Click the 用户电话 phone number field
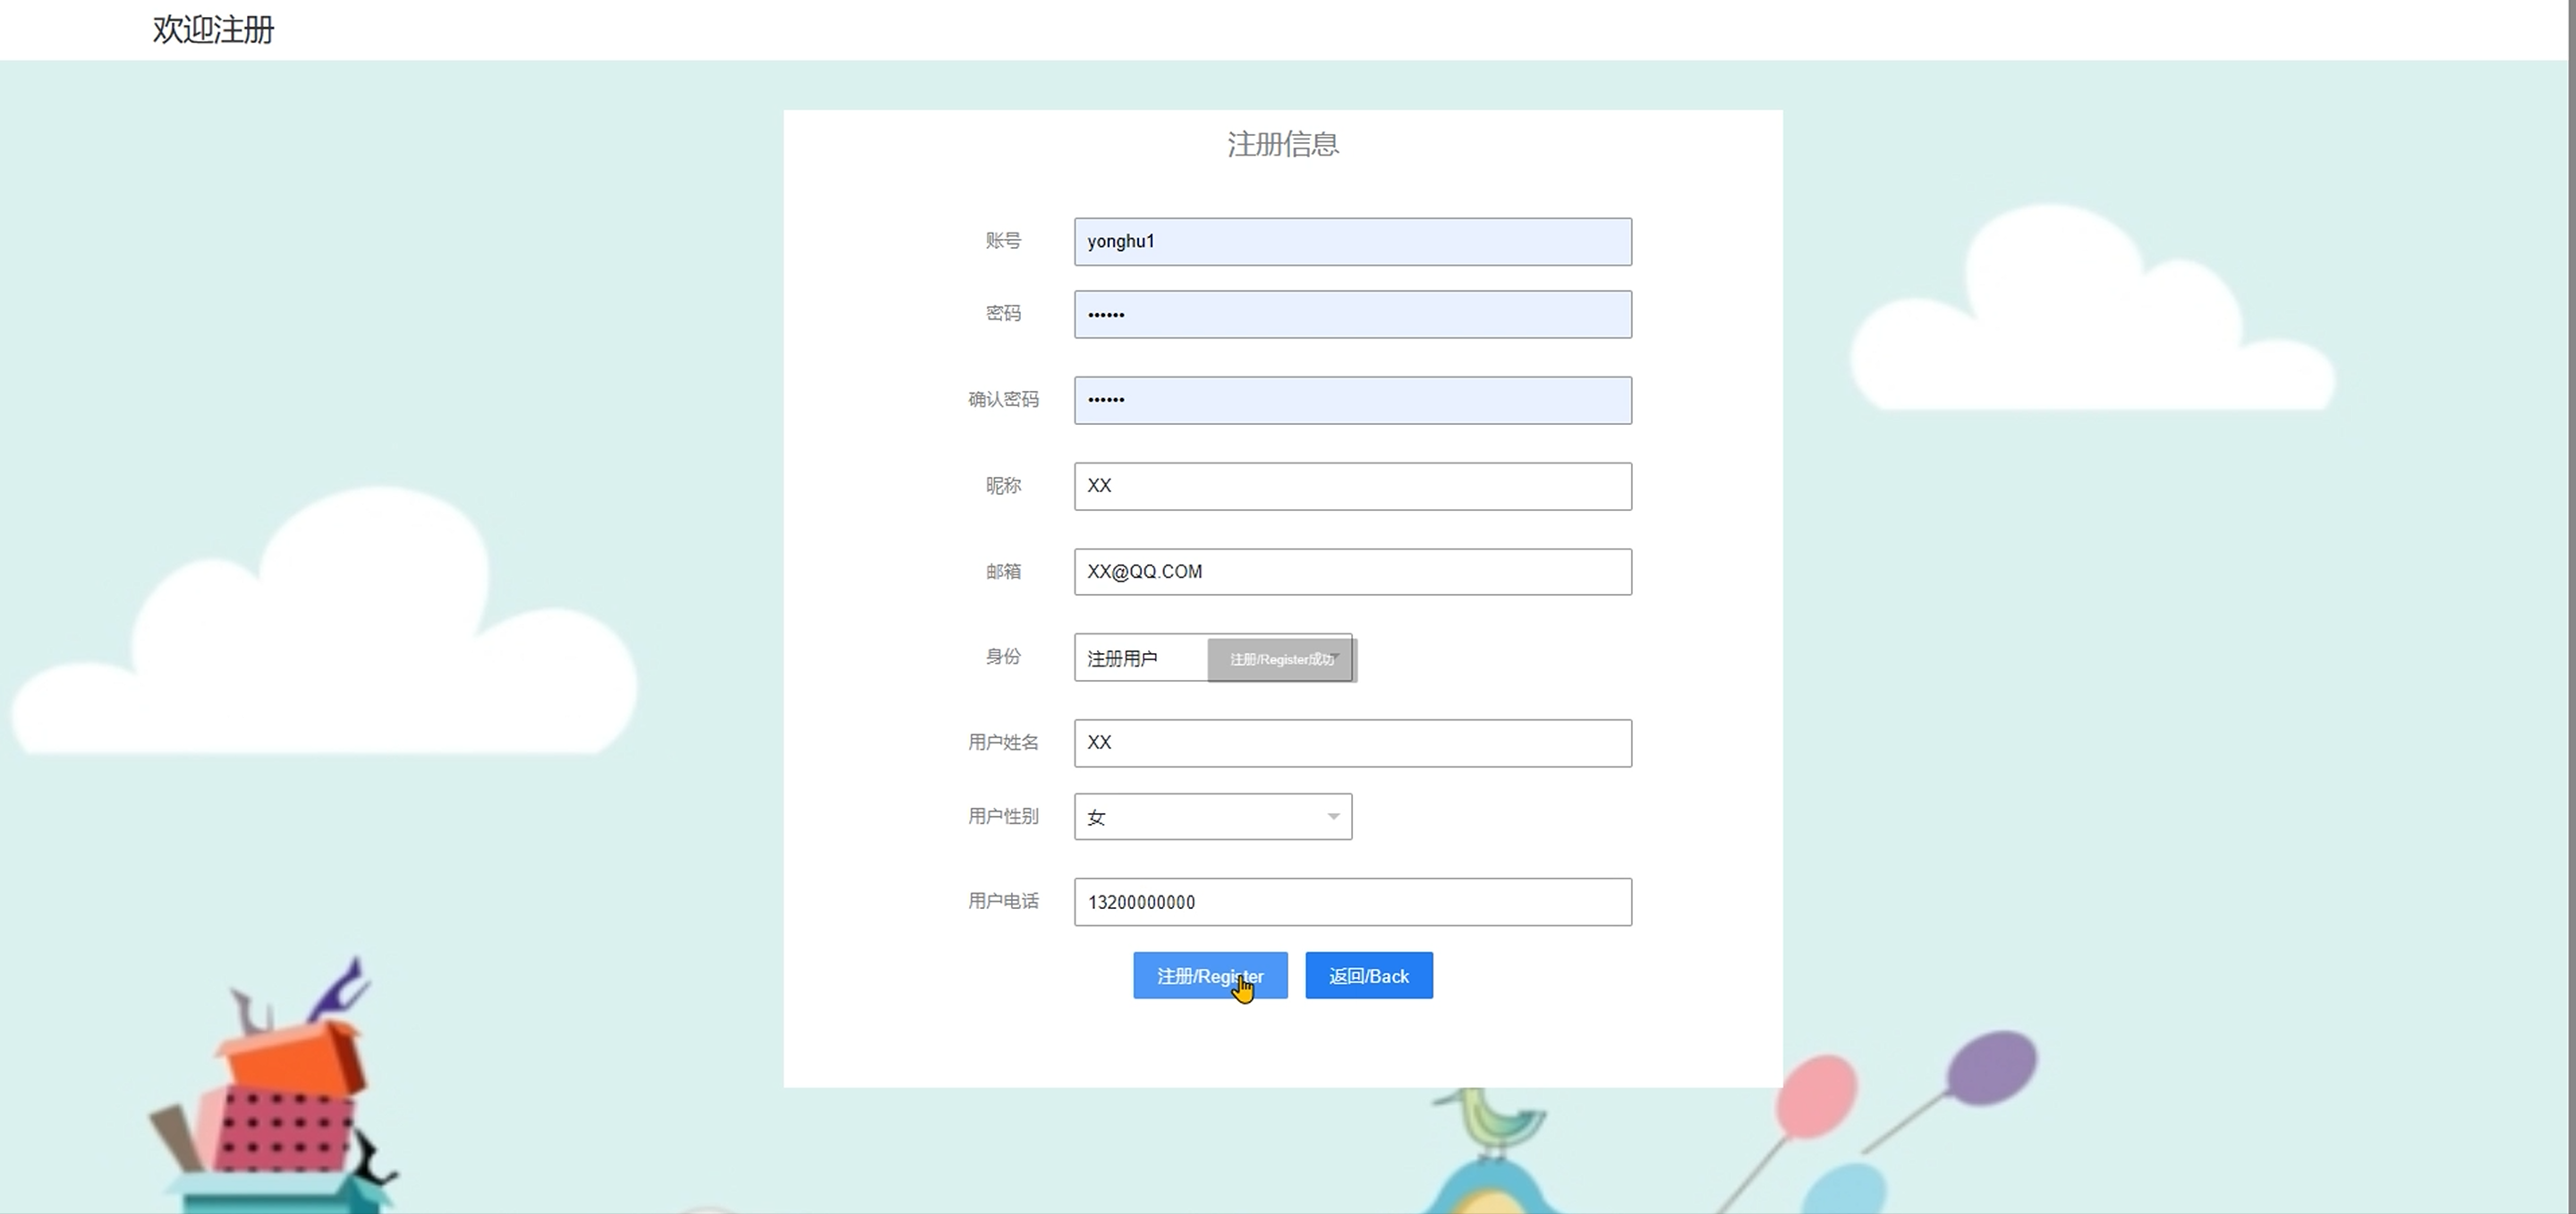The image size is (2576, 1214). tap(1352, 902)
